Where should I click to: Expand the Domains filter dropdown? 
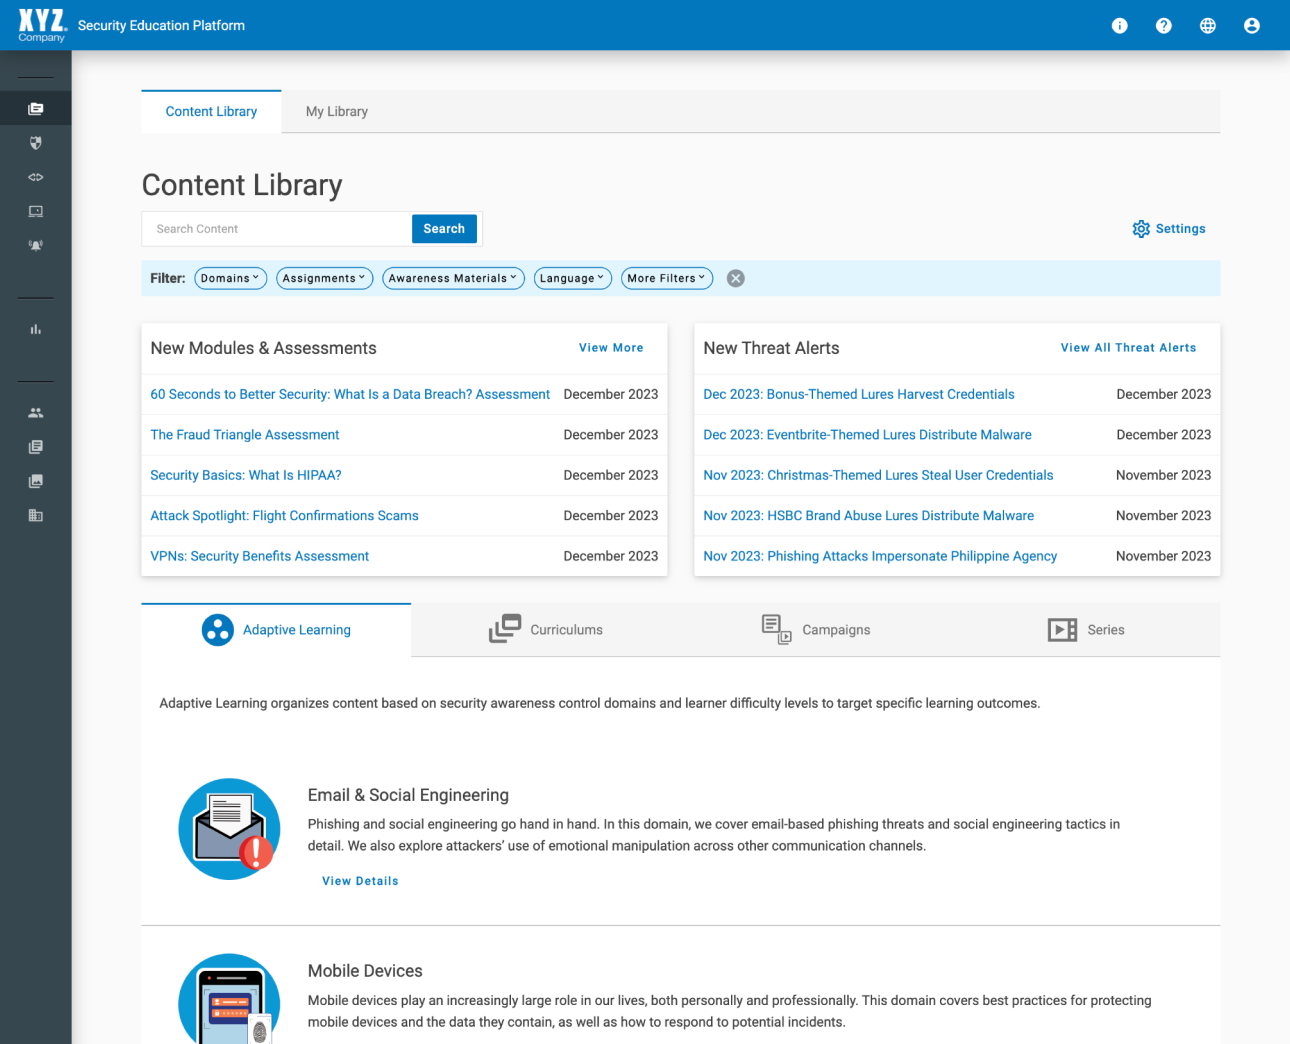(x=230, y=279)
